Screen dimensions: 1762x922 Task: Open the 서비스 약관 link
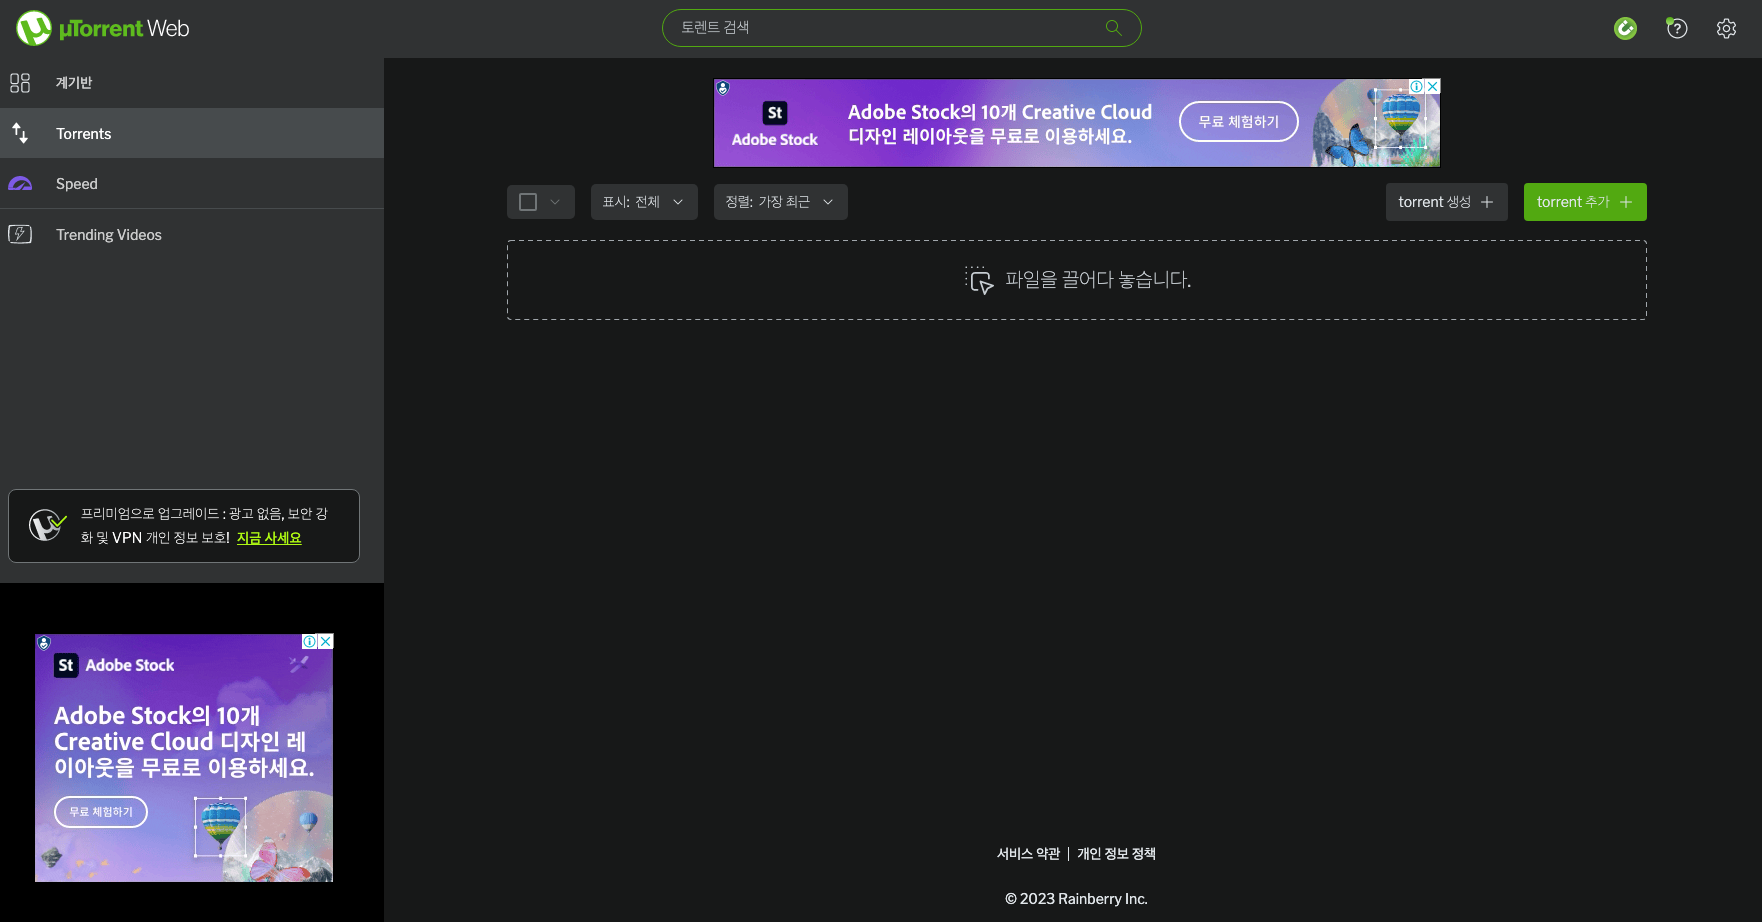pyautogui.click(x=1028, y=853)
